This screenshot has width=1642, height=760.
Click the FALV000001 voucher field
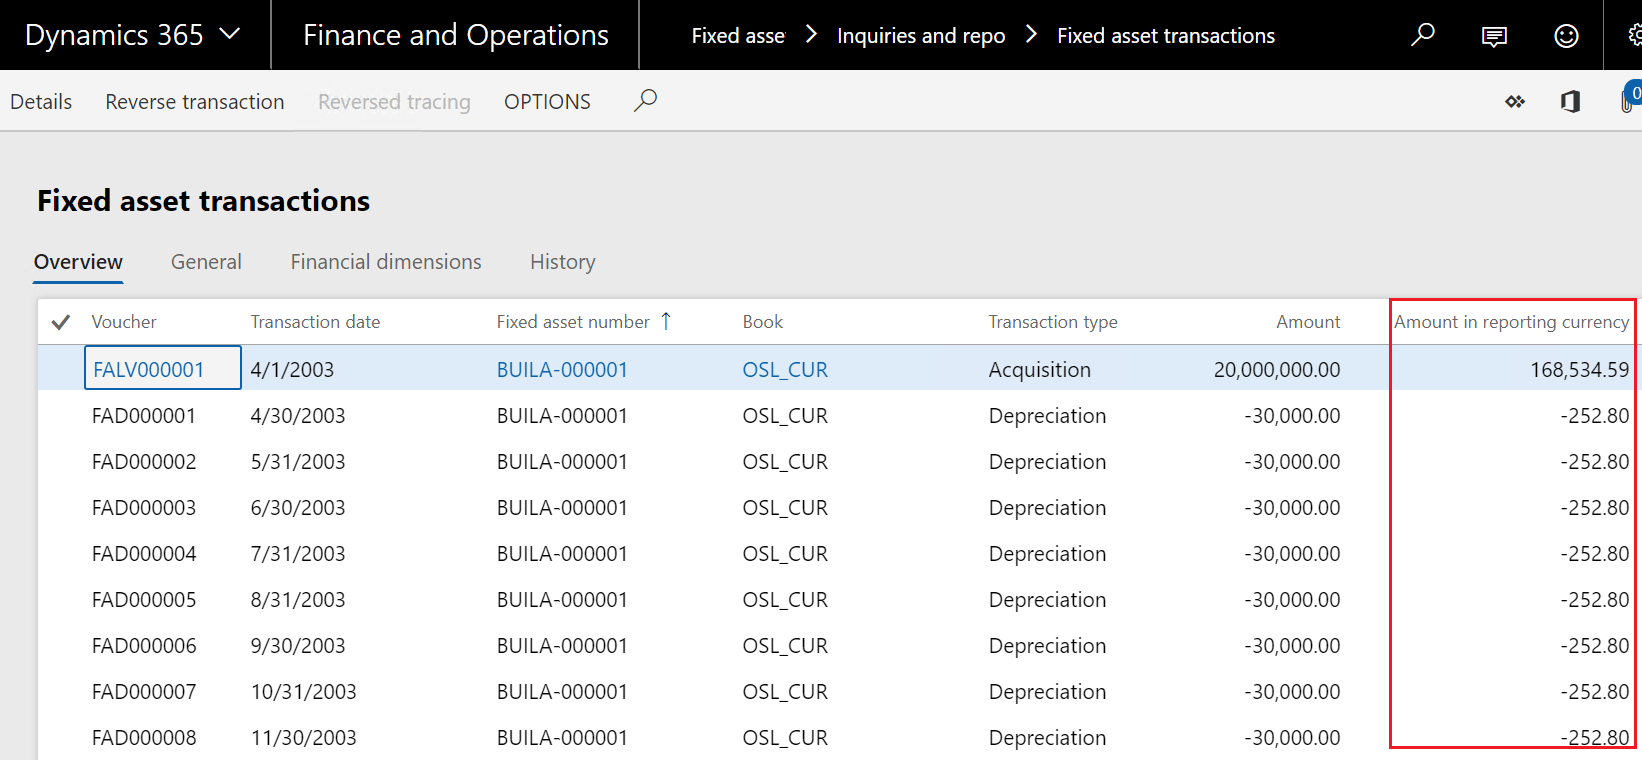click(162, 368)
